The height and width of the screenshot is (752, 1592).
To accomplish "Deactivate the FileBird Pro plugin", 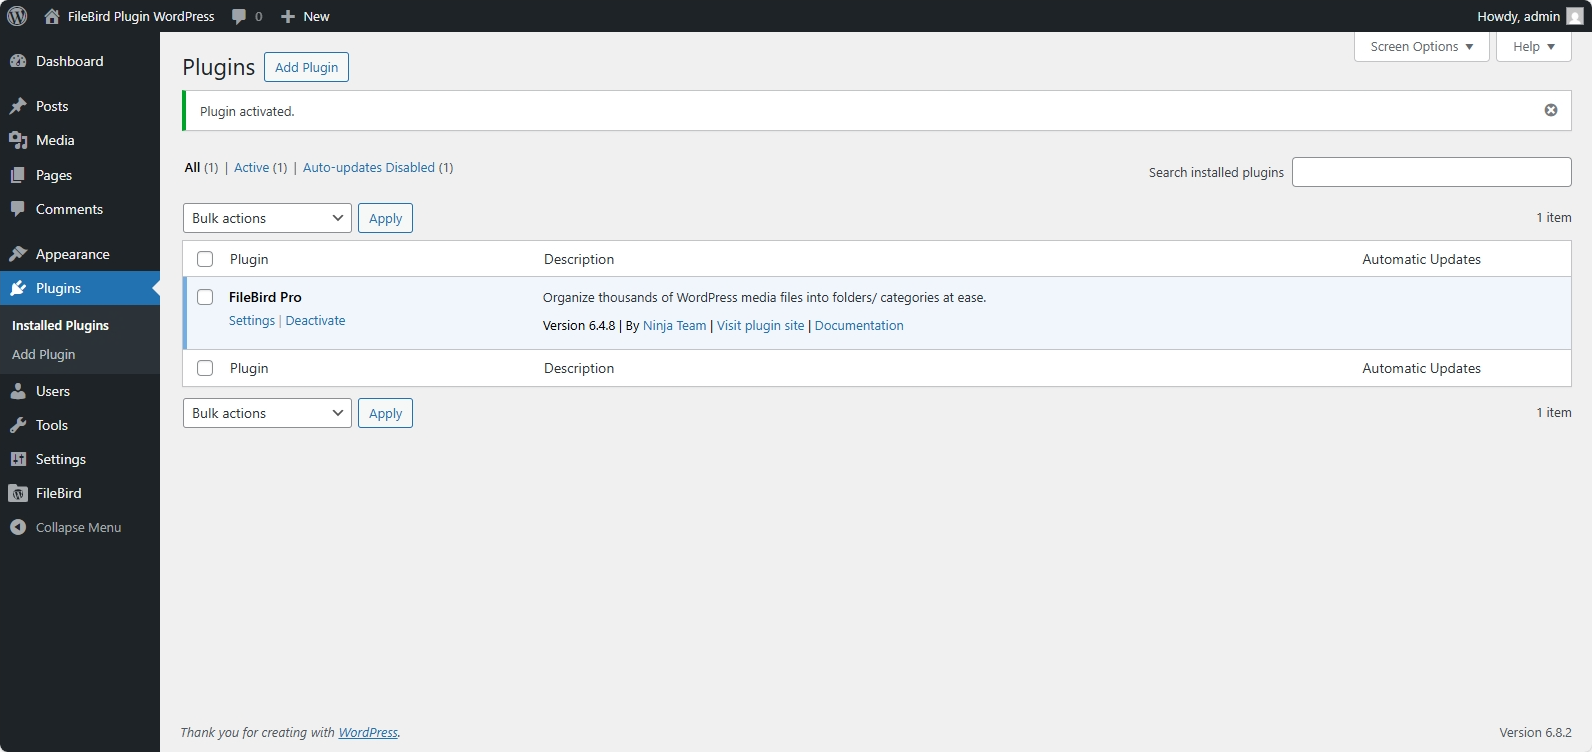I will coord(315,321).
